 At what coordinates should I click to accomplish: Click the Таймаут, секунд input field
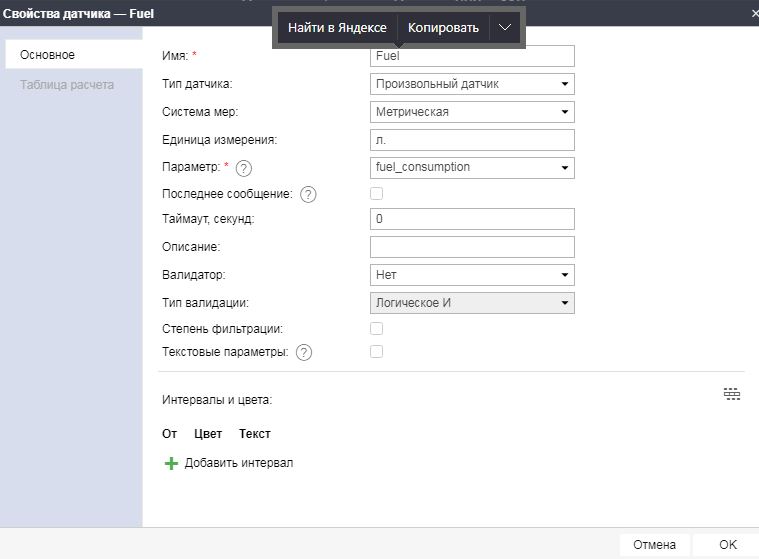[x=472, y=219]
